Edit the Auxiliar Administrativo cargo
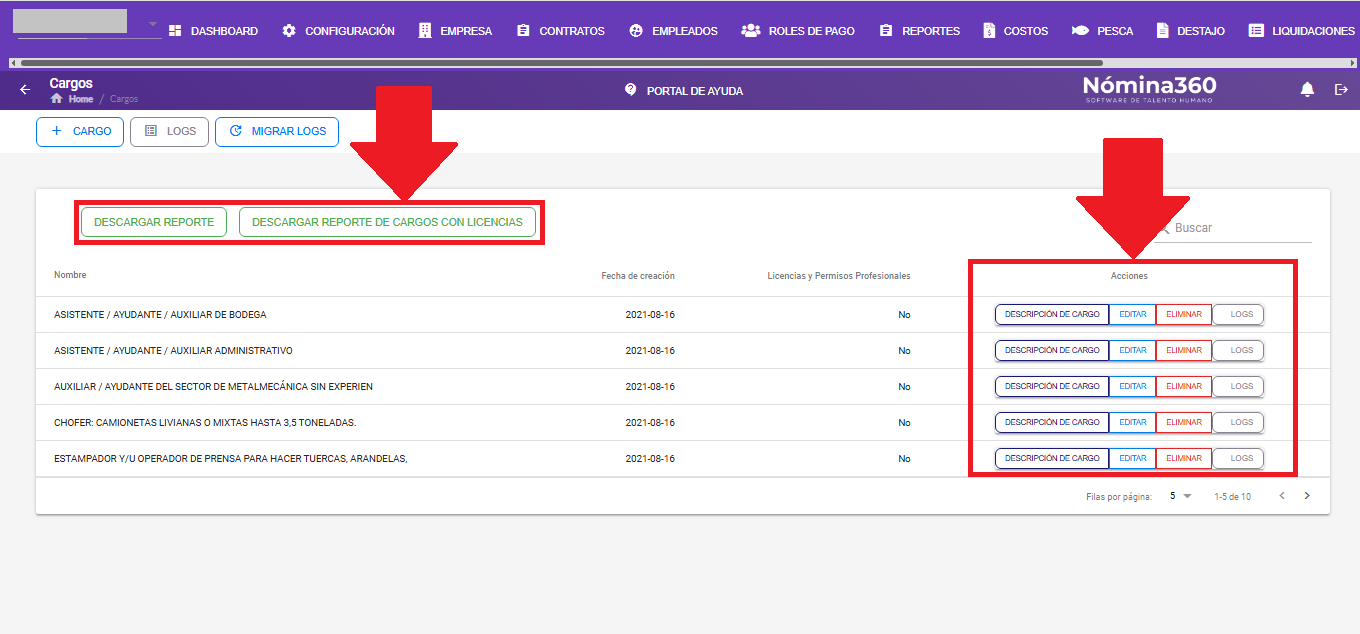1360x634 pixels. (1133, 351)
